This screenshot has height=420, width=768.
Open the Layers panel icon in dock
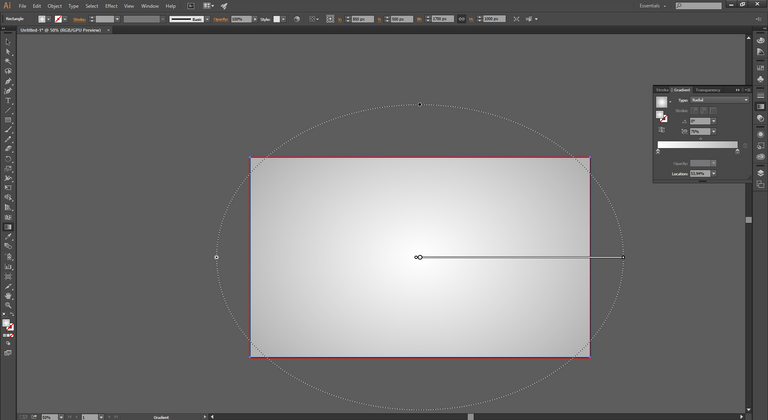760,173
